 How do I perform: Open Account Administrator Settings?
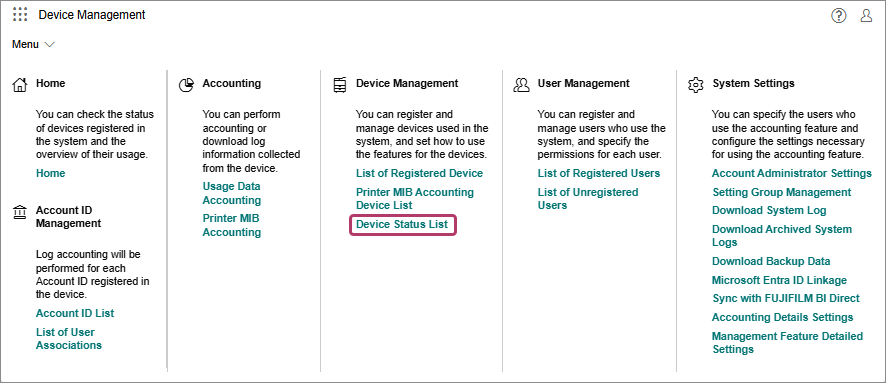point(792,173)
